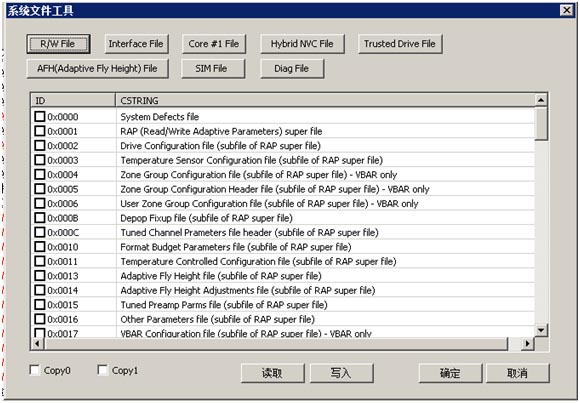Toggle the Copy1 checkbox

[x=102, y=370]
